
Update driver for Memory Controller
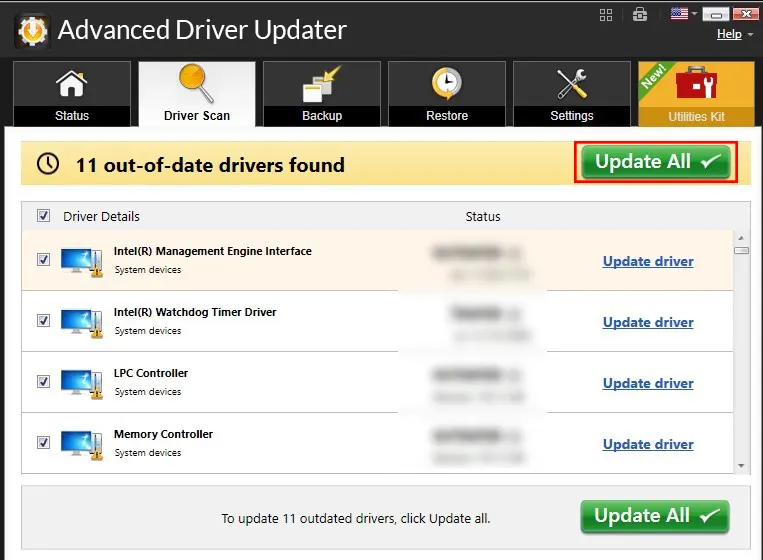click(648, 444)
